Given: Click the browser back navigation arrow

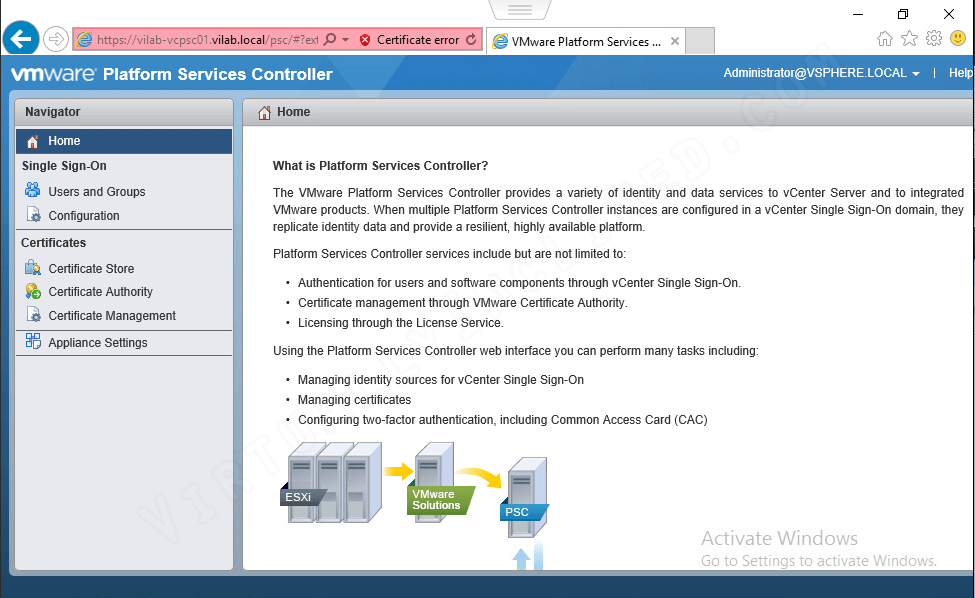Looking at the screenshot, I should click(x=20, y=38).
